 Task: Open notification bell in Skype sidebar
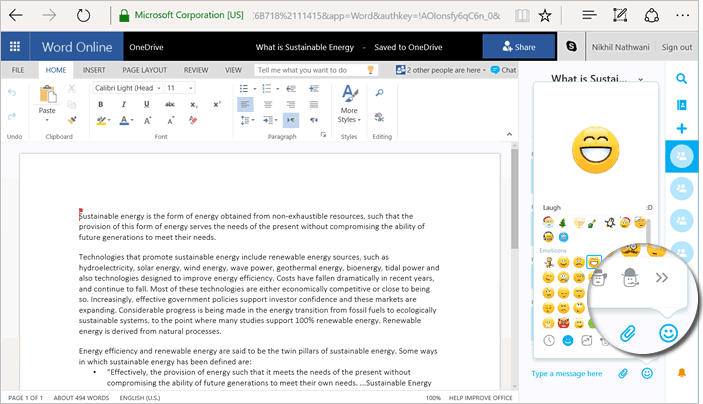[681, 373]
